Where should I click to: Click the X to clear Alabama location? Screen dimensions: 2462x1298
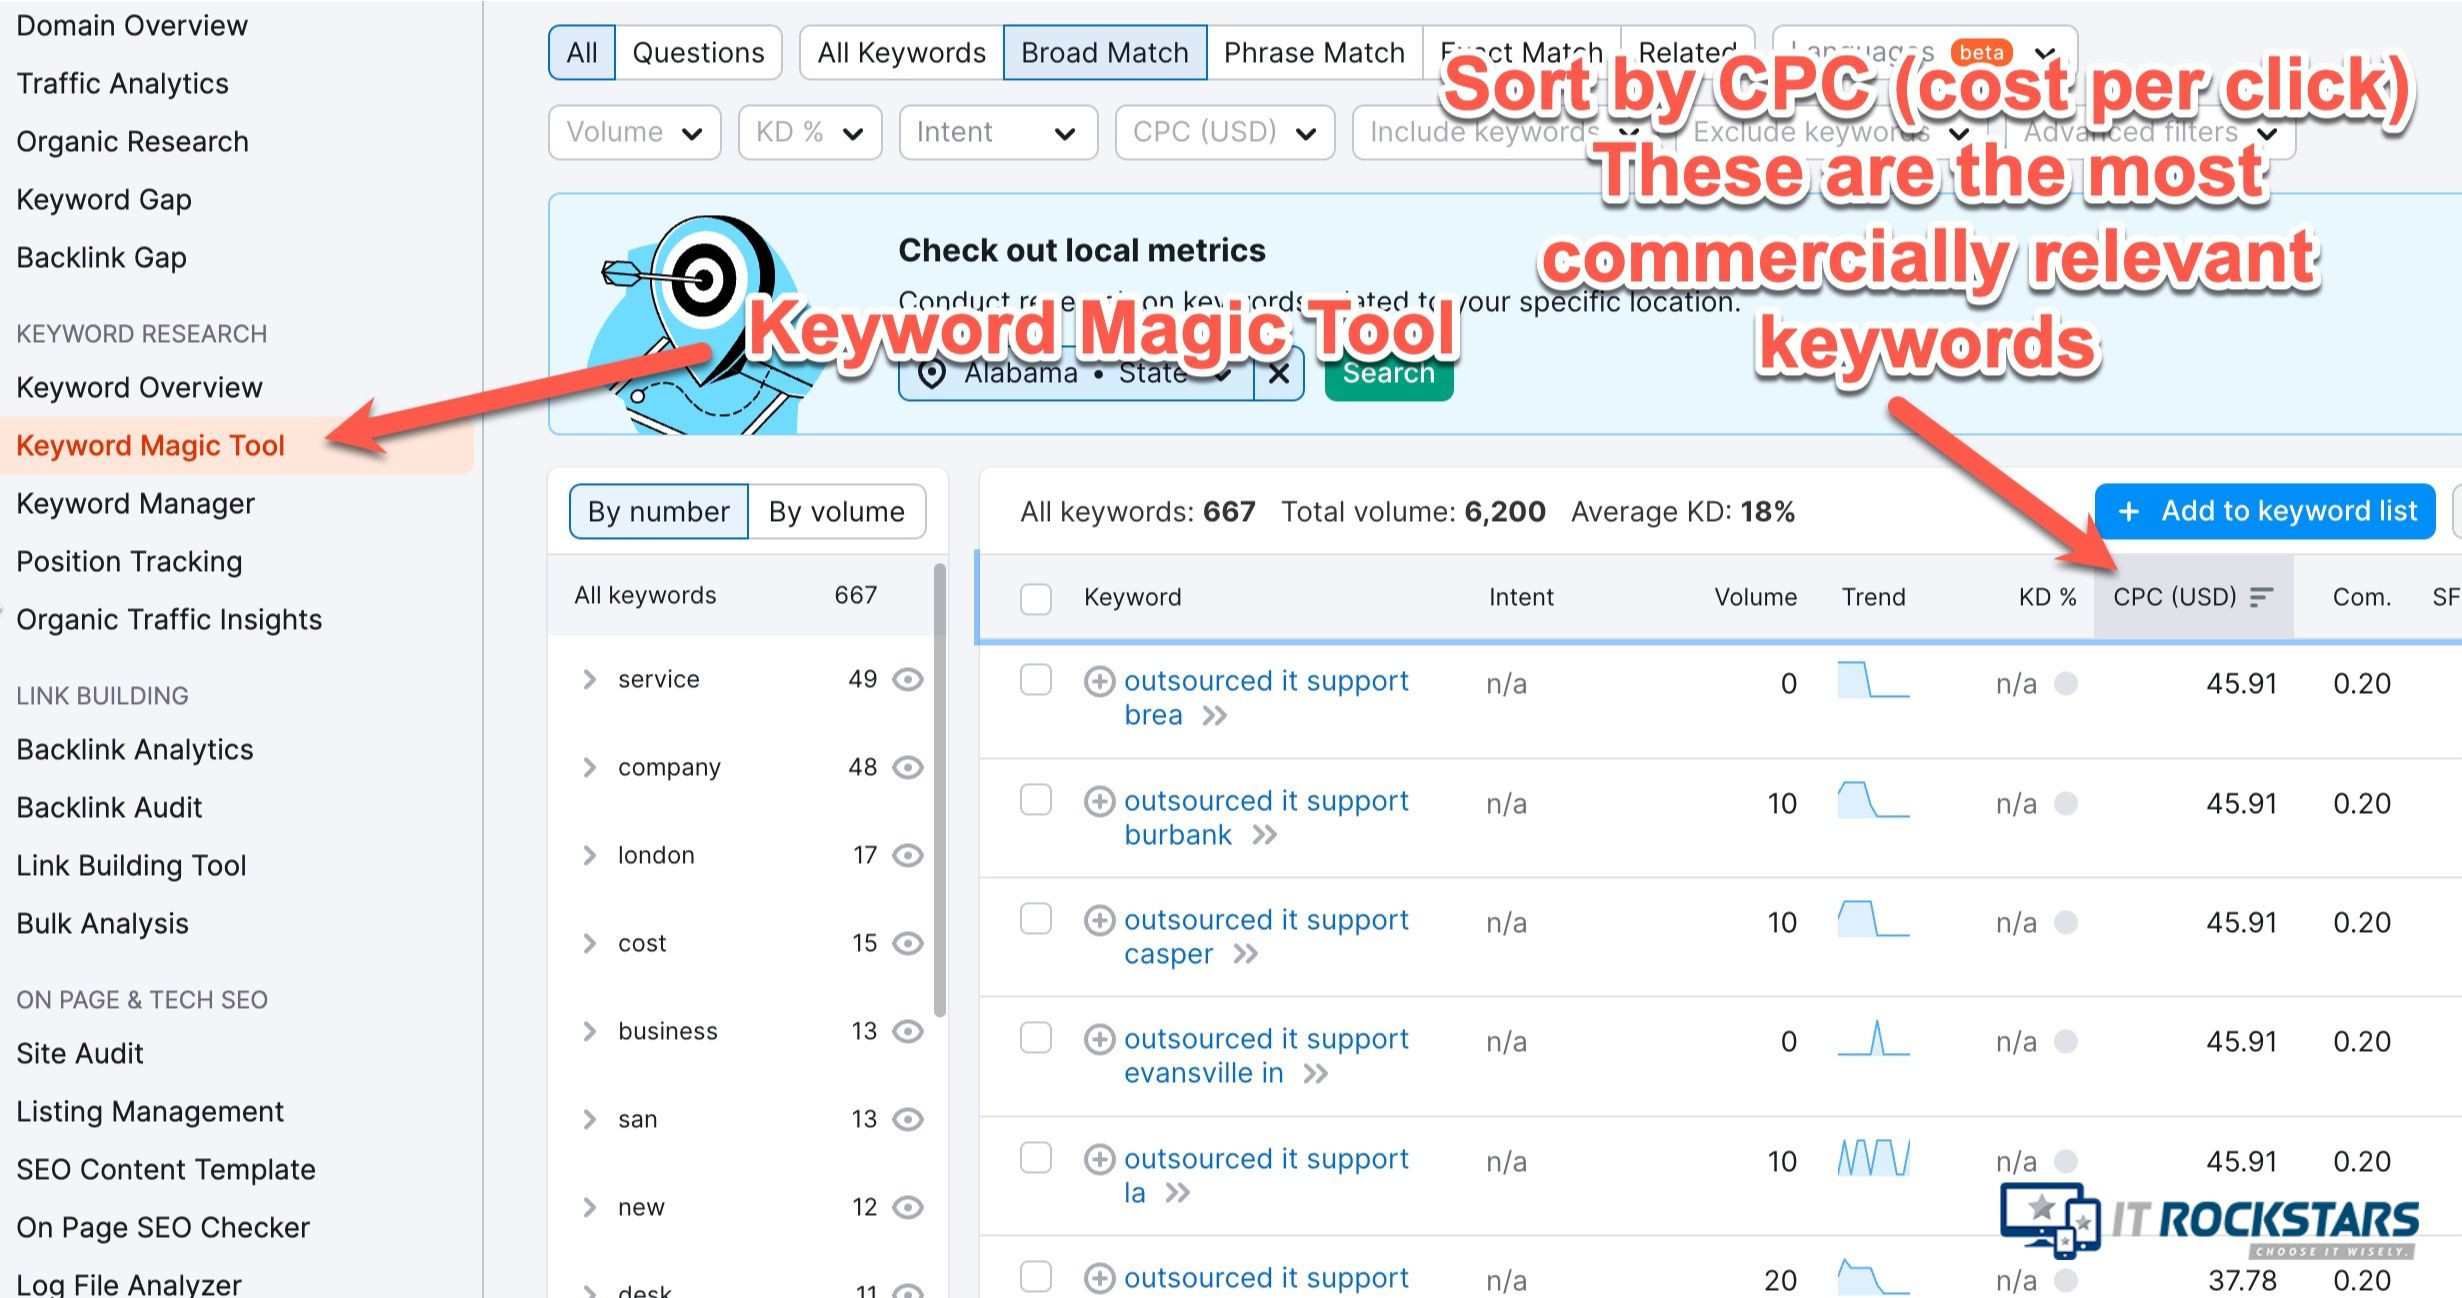[x=1279, y=374]
